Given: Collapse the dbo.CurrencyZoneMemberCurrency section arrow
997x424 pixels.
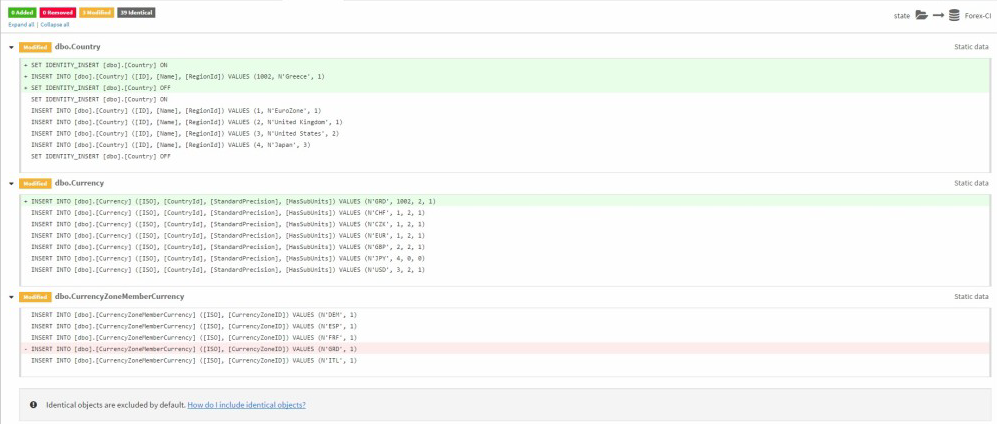Looking at the screenshot, I should (x=11, y=297).
